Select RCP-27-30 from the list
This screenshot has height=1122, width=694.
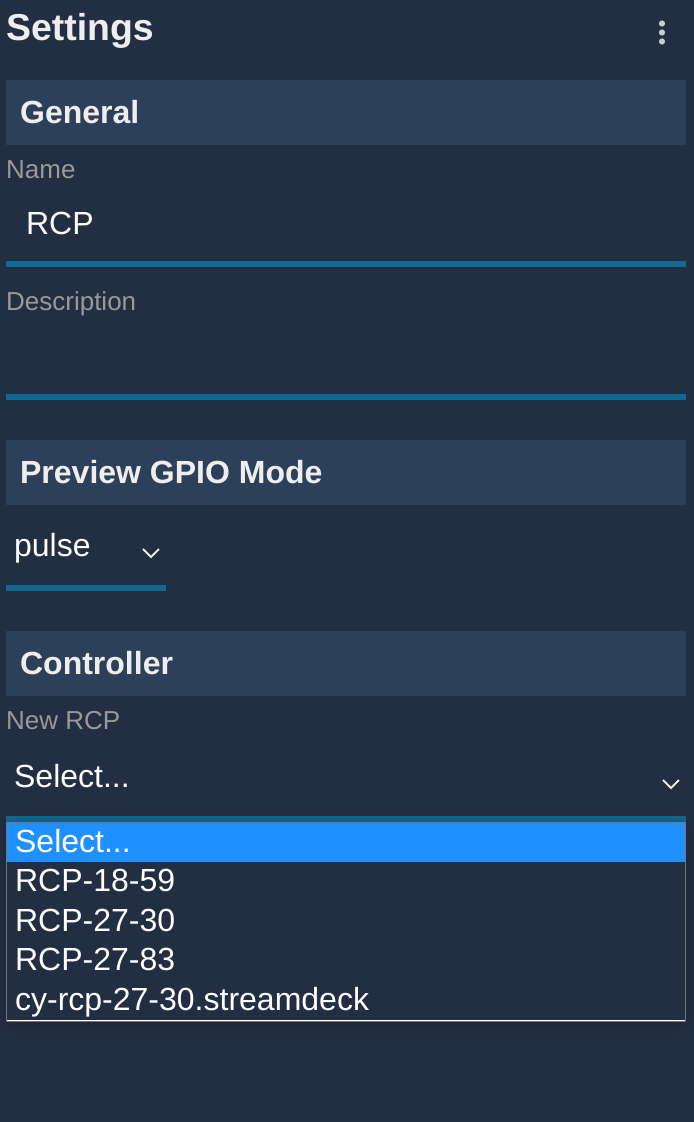click(x=346, y=921)
